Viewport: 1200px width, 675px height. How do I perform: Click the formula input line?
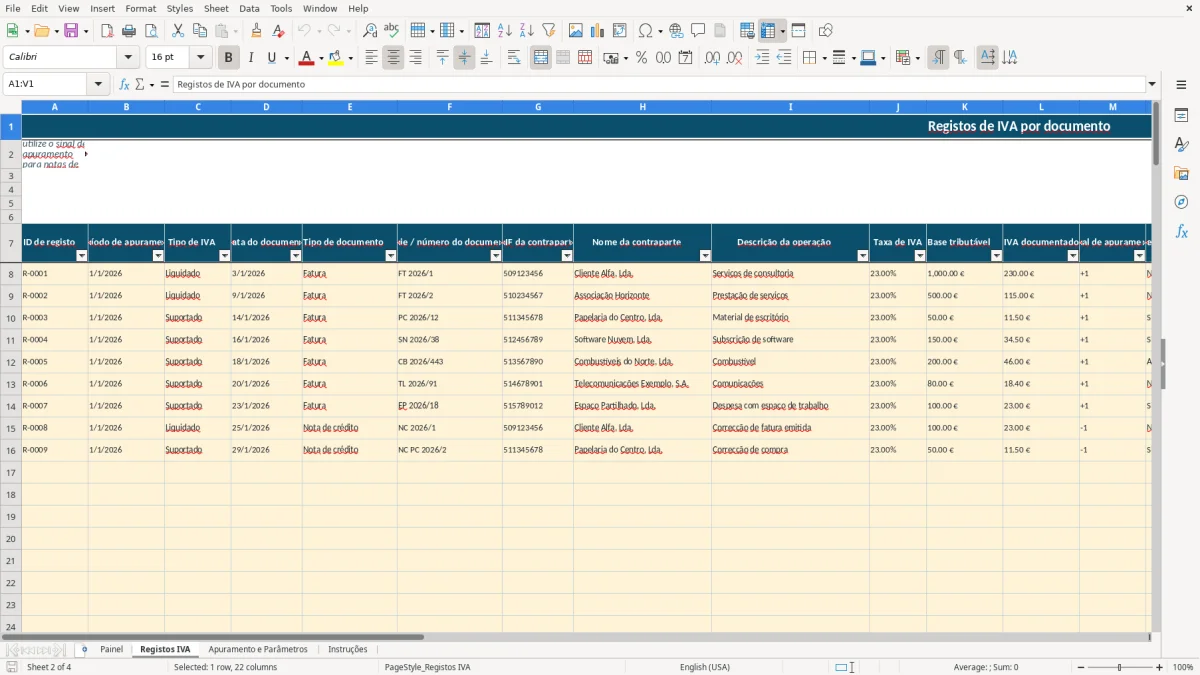pyautogui.click(x=658, y=84)
